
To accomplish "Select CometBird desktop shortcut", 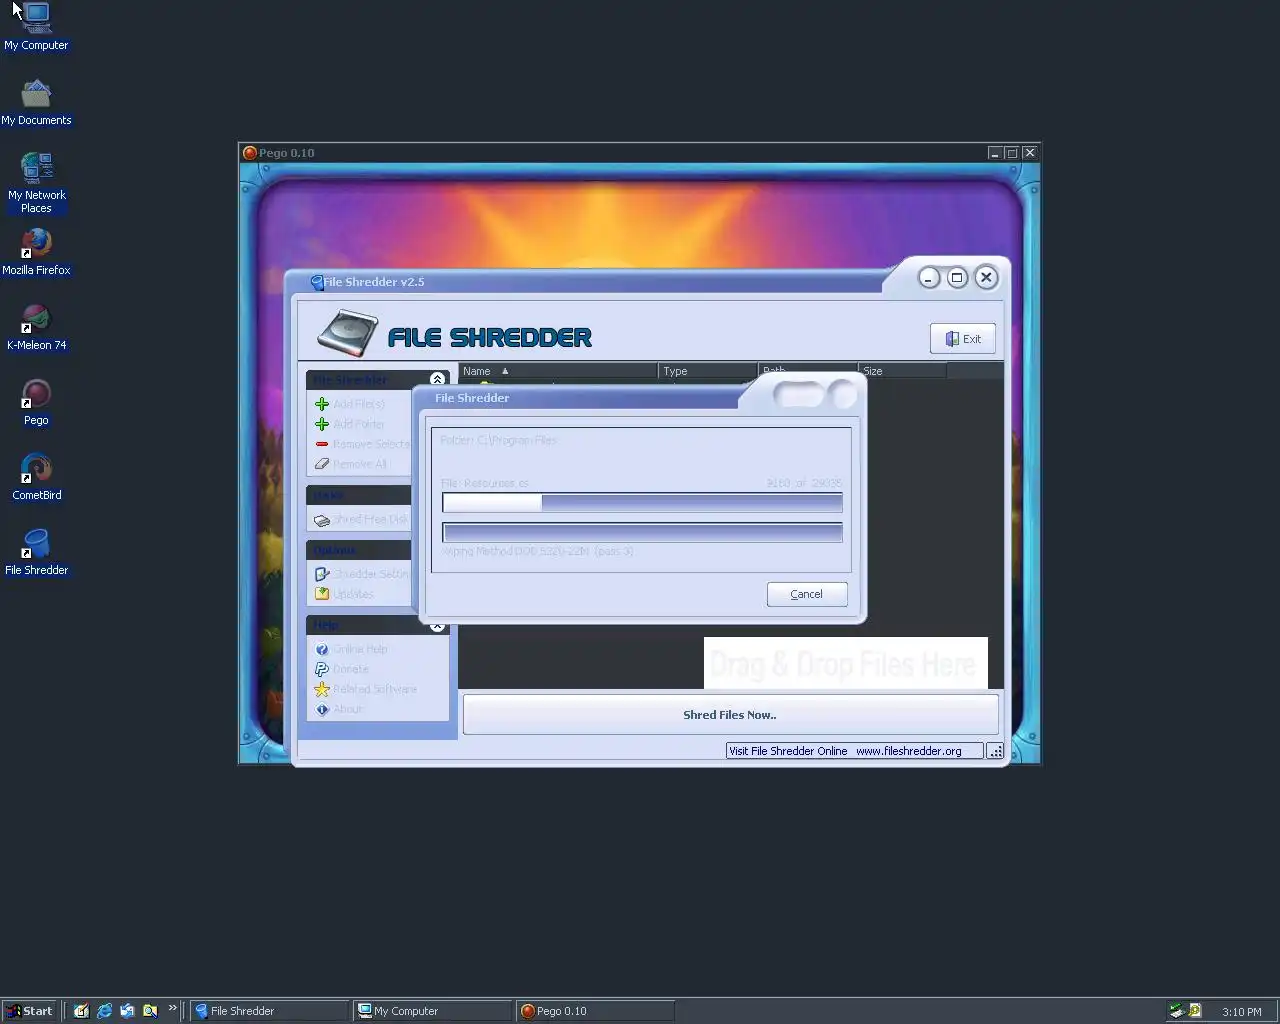I will [36, 477].
